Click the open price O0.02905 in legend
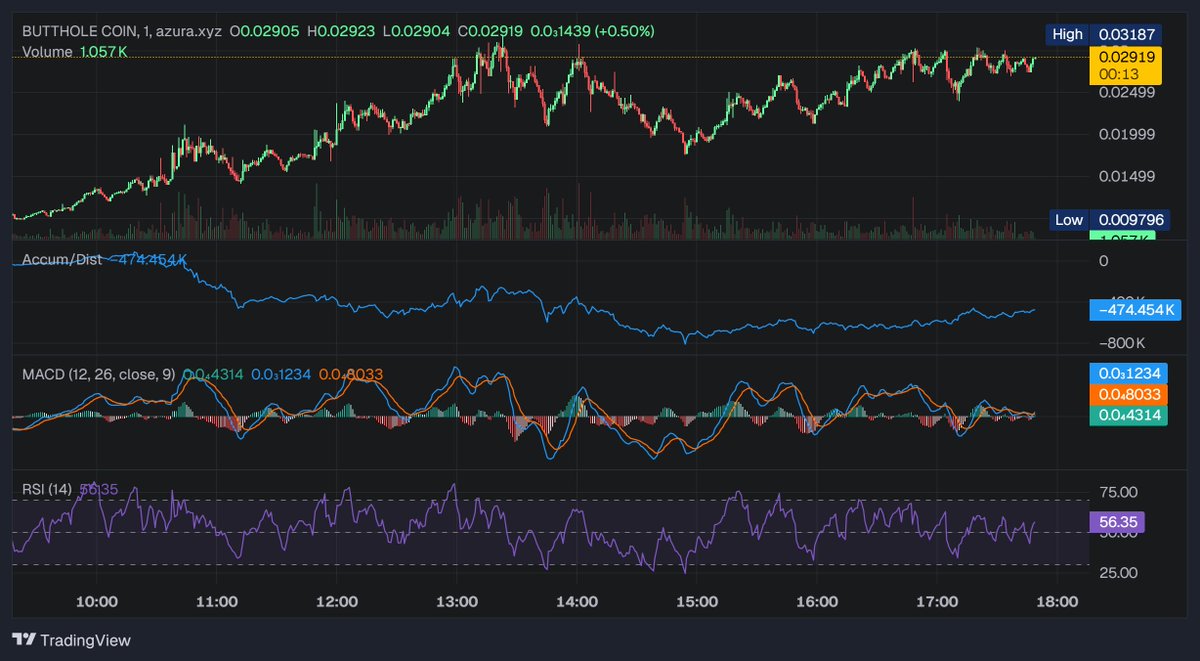1200x661 pixels. coord(265,31)
